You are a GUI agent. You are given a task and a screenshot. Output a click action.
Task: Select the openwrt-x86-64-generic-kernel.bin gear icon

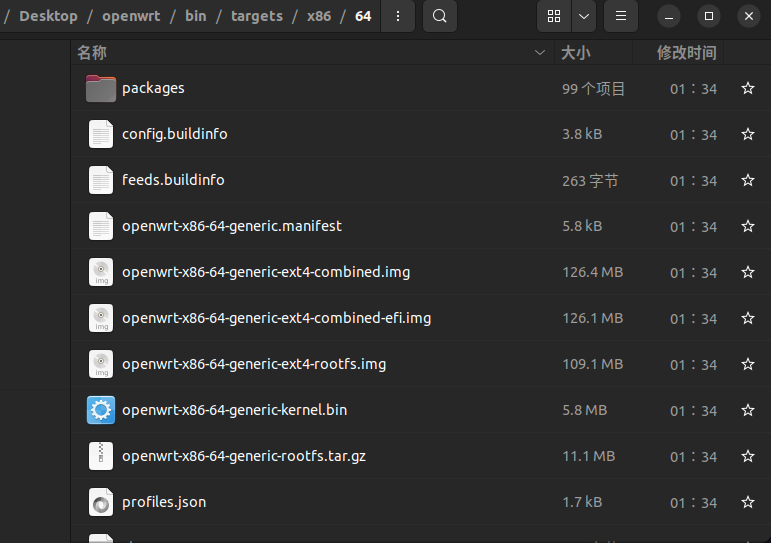coord(101,410)
